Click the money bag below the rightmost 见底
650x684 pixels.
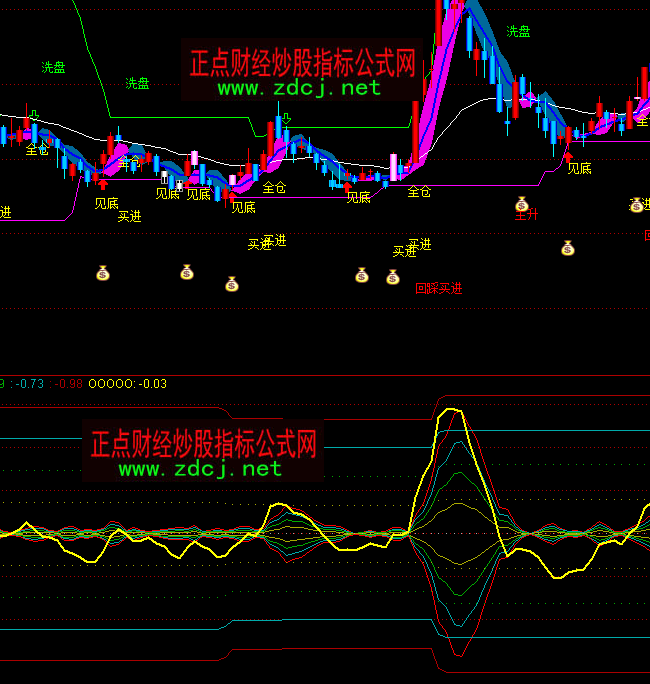(567, 248)
